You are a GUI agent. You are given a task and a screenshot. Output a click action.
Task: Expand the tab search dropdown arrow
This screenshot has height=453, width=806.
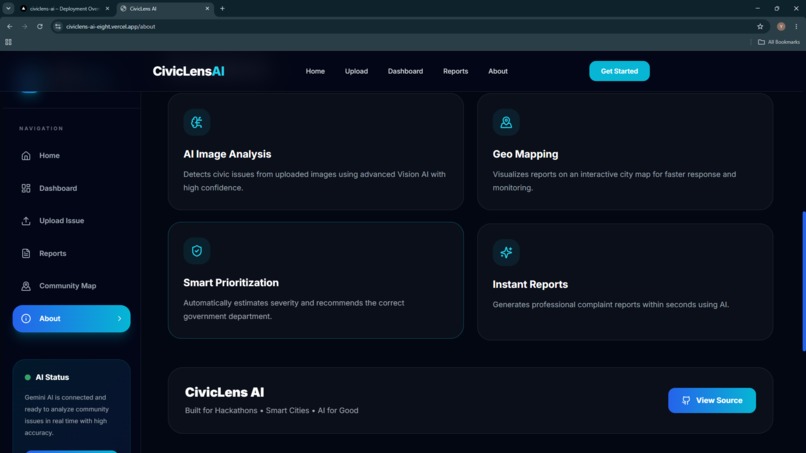(8, 9)
